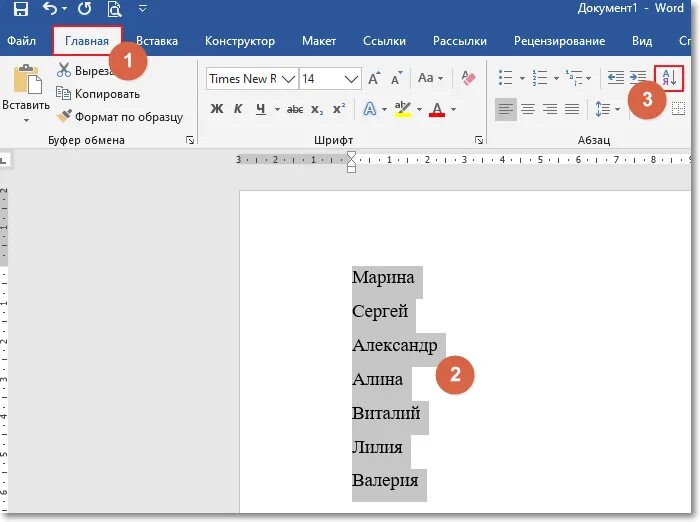Activate Формат по образцу
Image resolution: width=700 pixels, height=522 pixels.
pos(120,117)
